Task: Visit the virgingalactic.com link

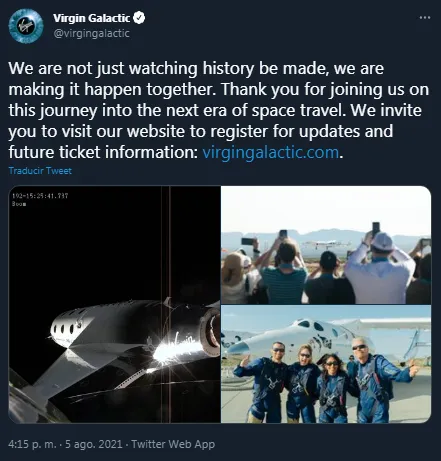Action: tap(271, 152)
